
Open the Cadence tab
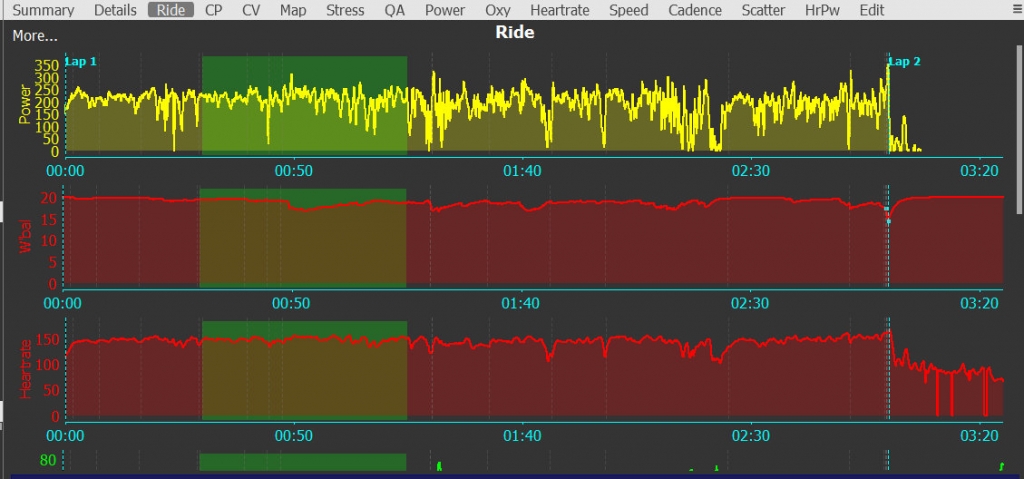tap(695, 10)
